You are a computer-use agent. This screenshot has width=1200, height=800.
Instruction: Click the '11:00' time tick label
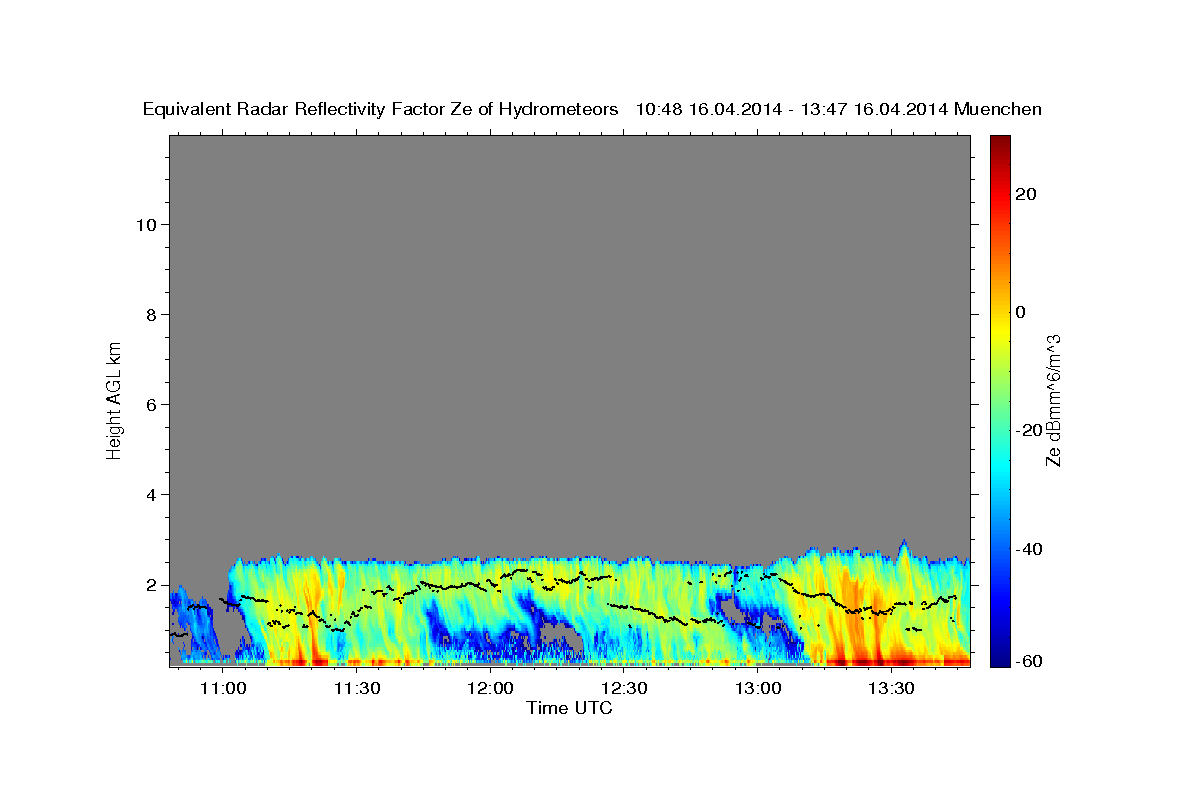click(x=223, y=689)
